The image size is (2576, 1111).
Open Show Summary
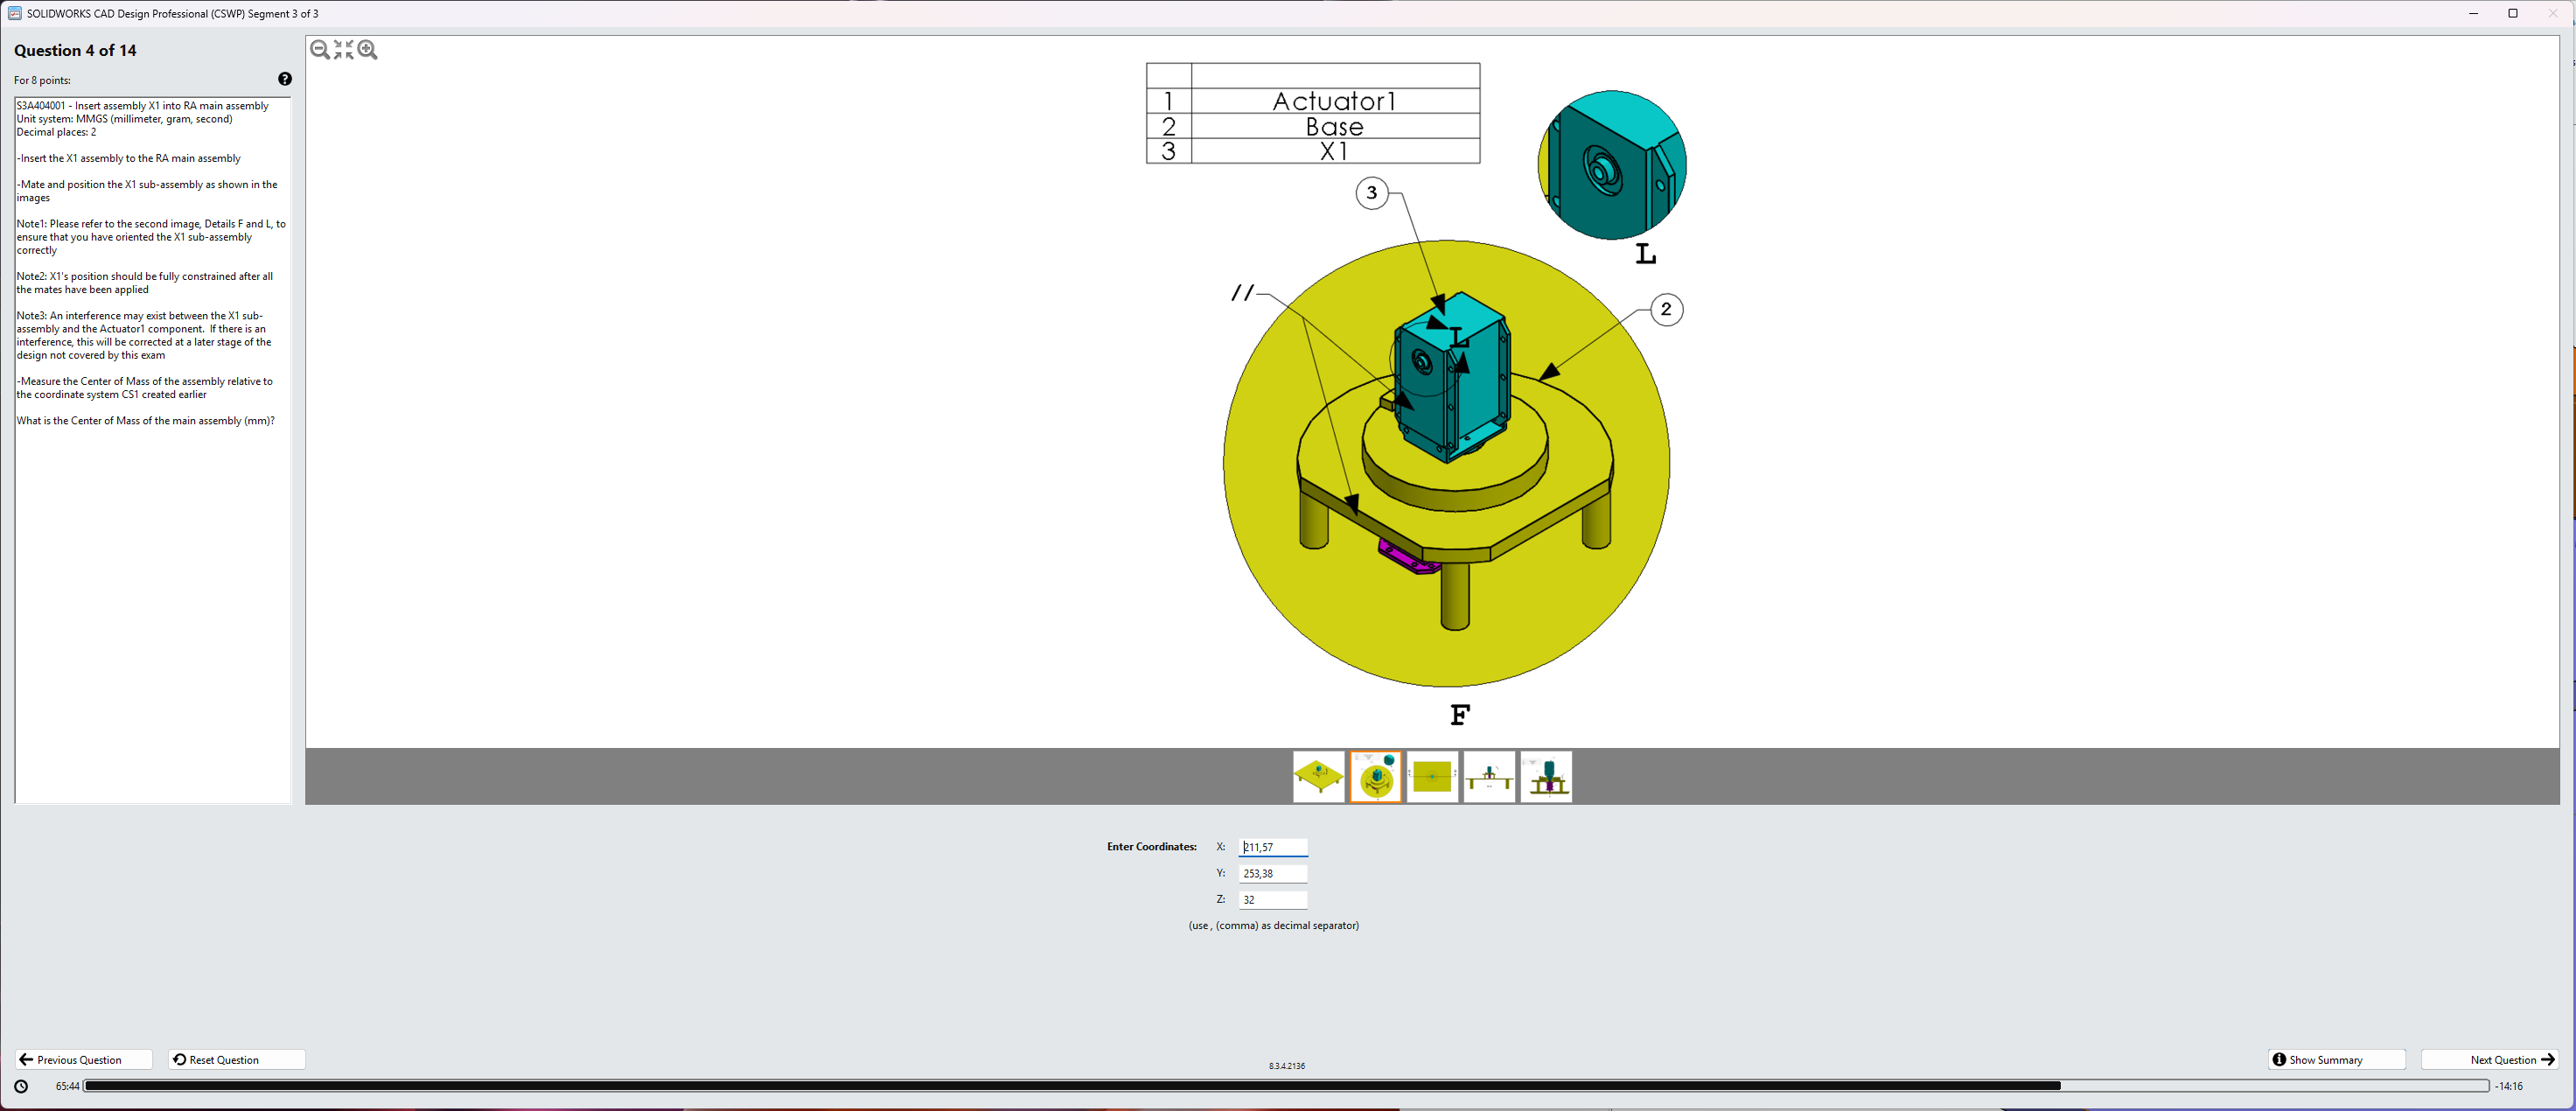(x=2336, y=1059)
